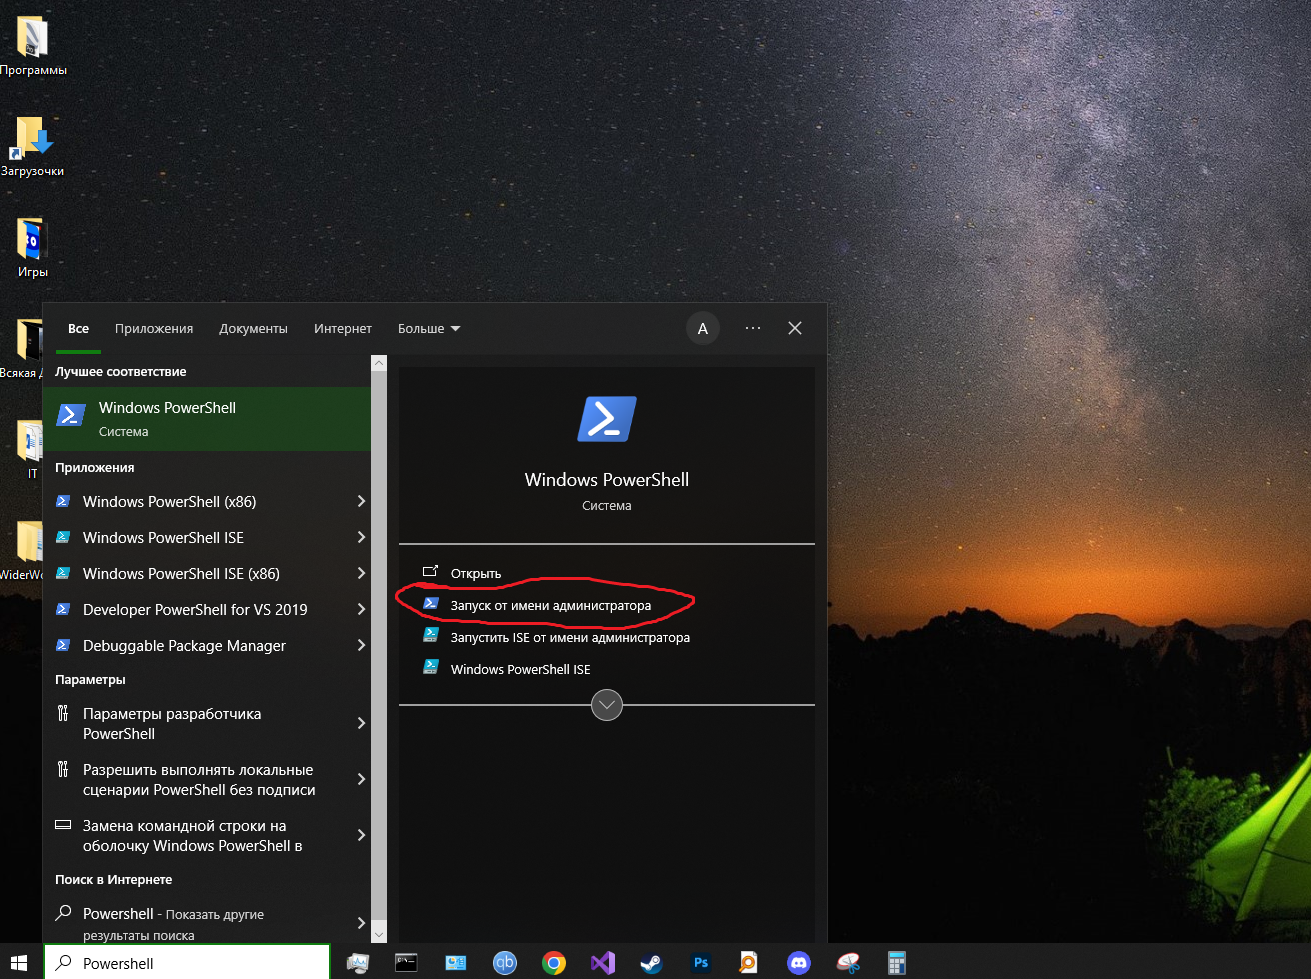The height and width of the screenshot is (979, 1311).
Task: Open Windows PowerShell ISE from preview actions
Action: [x=607, y=669]
